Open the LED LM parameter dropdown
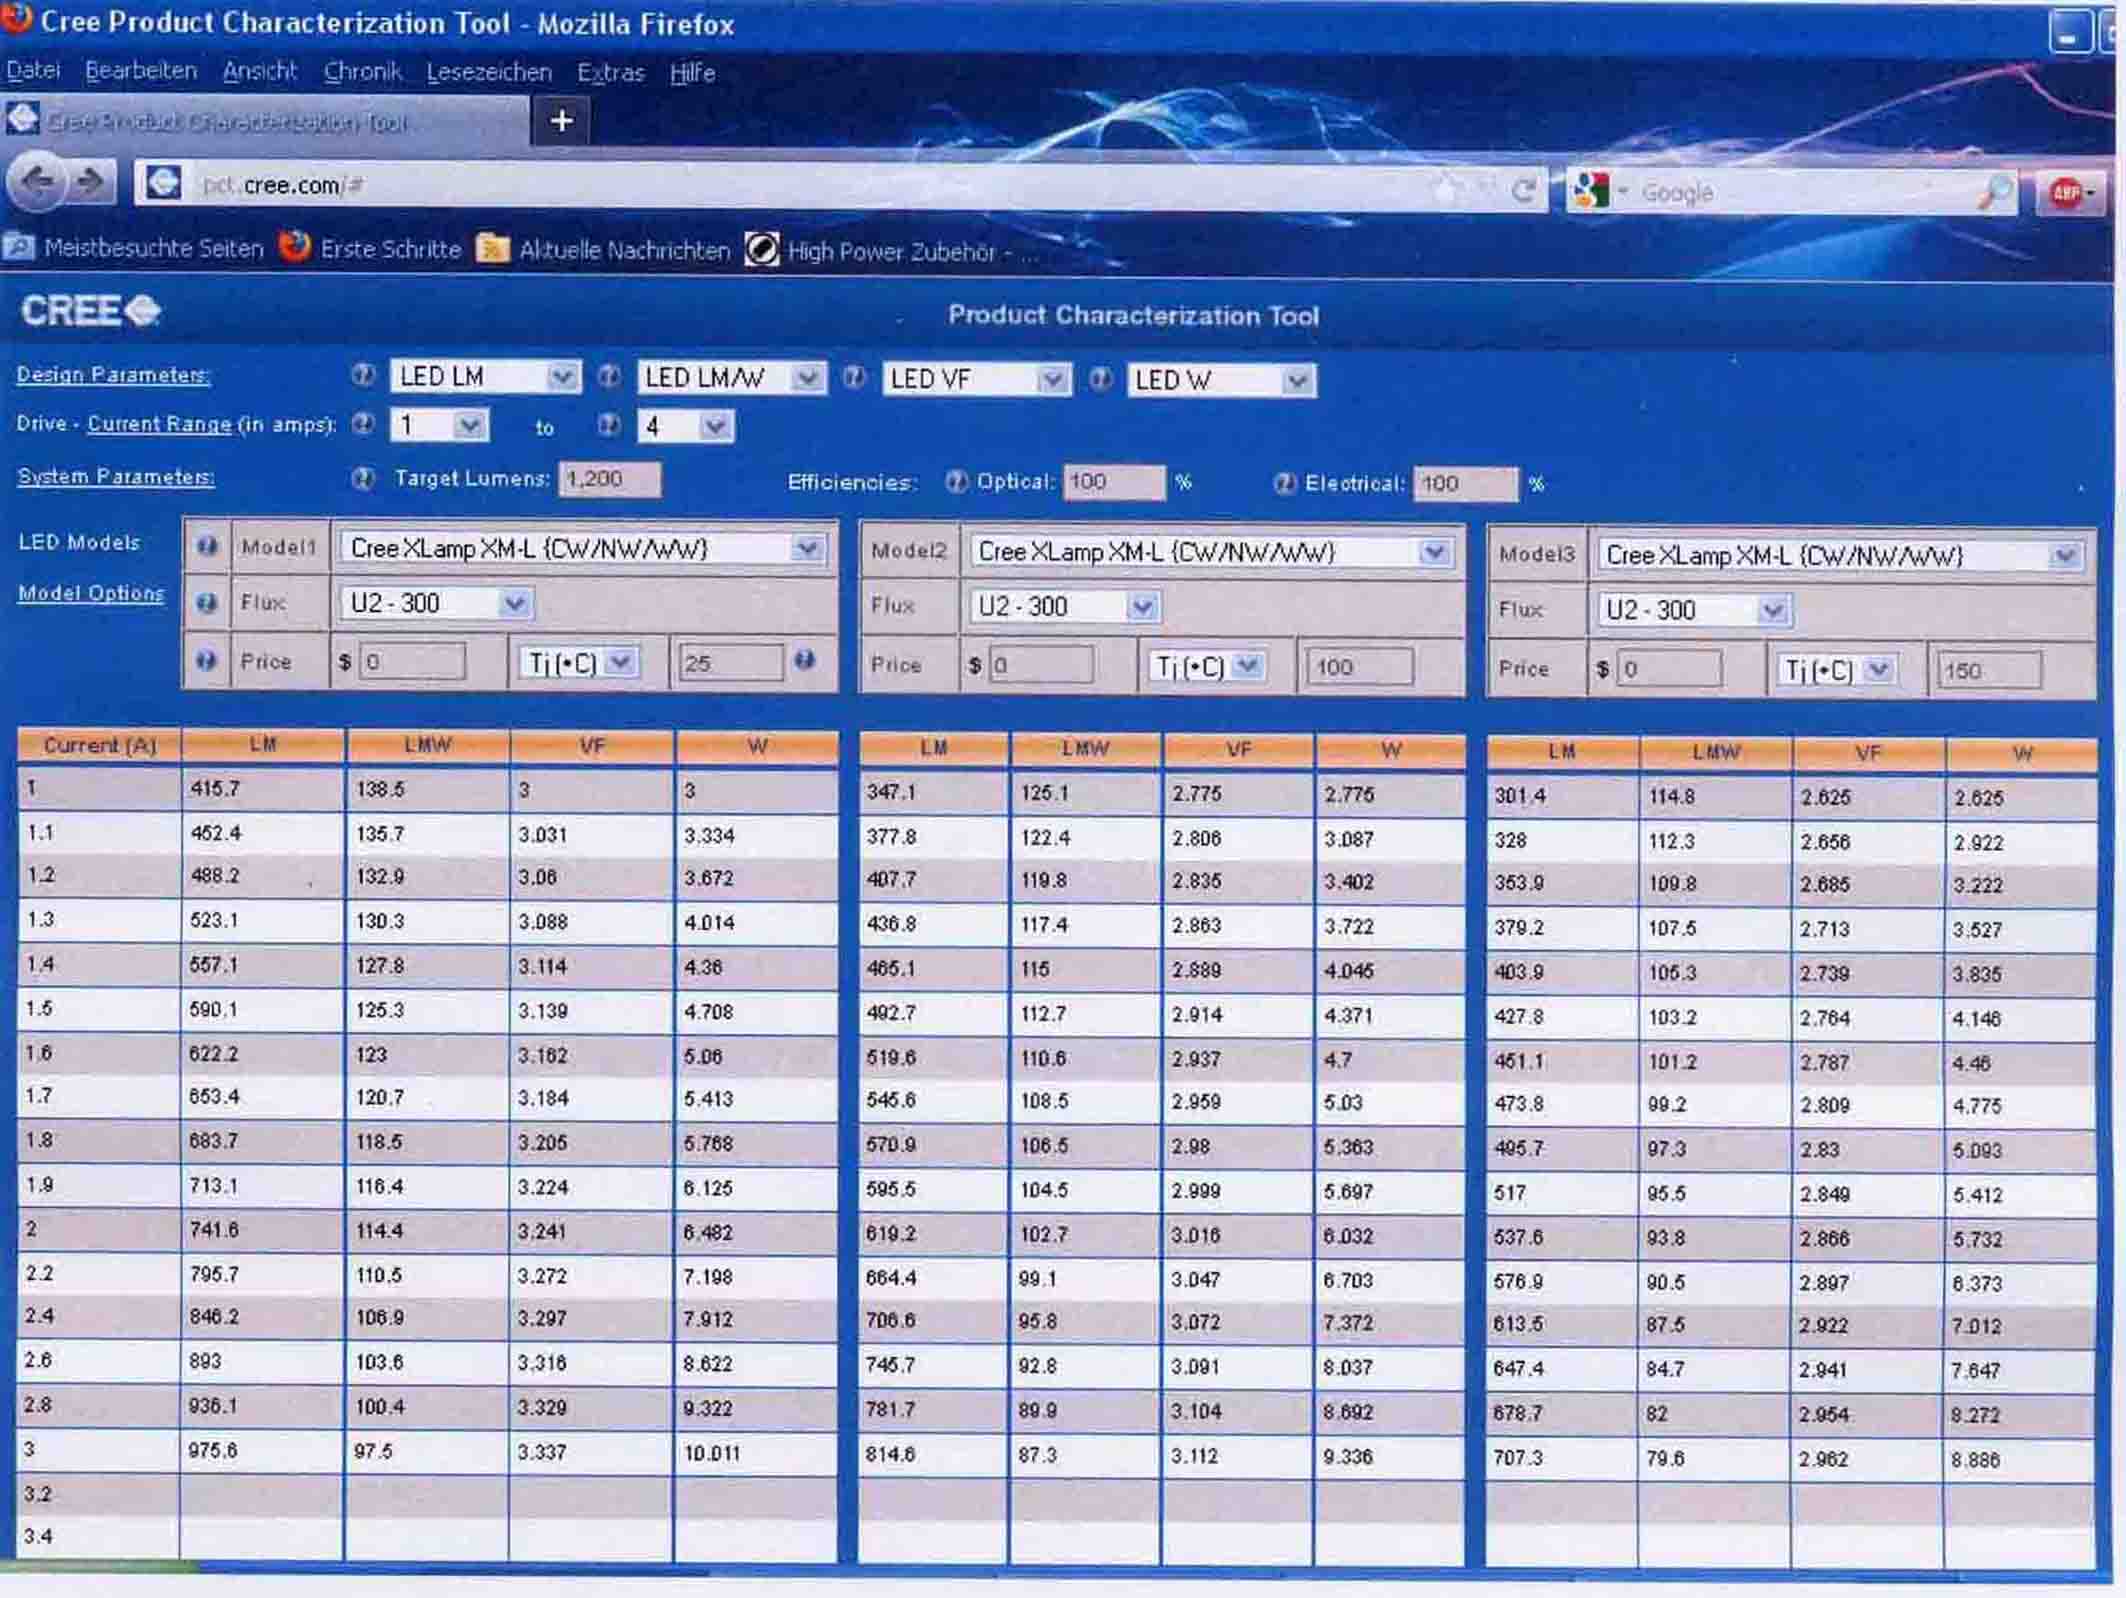Screen dimensions: 2126x1598 click(x=562, y=377)
